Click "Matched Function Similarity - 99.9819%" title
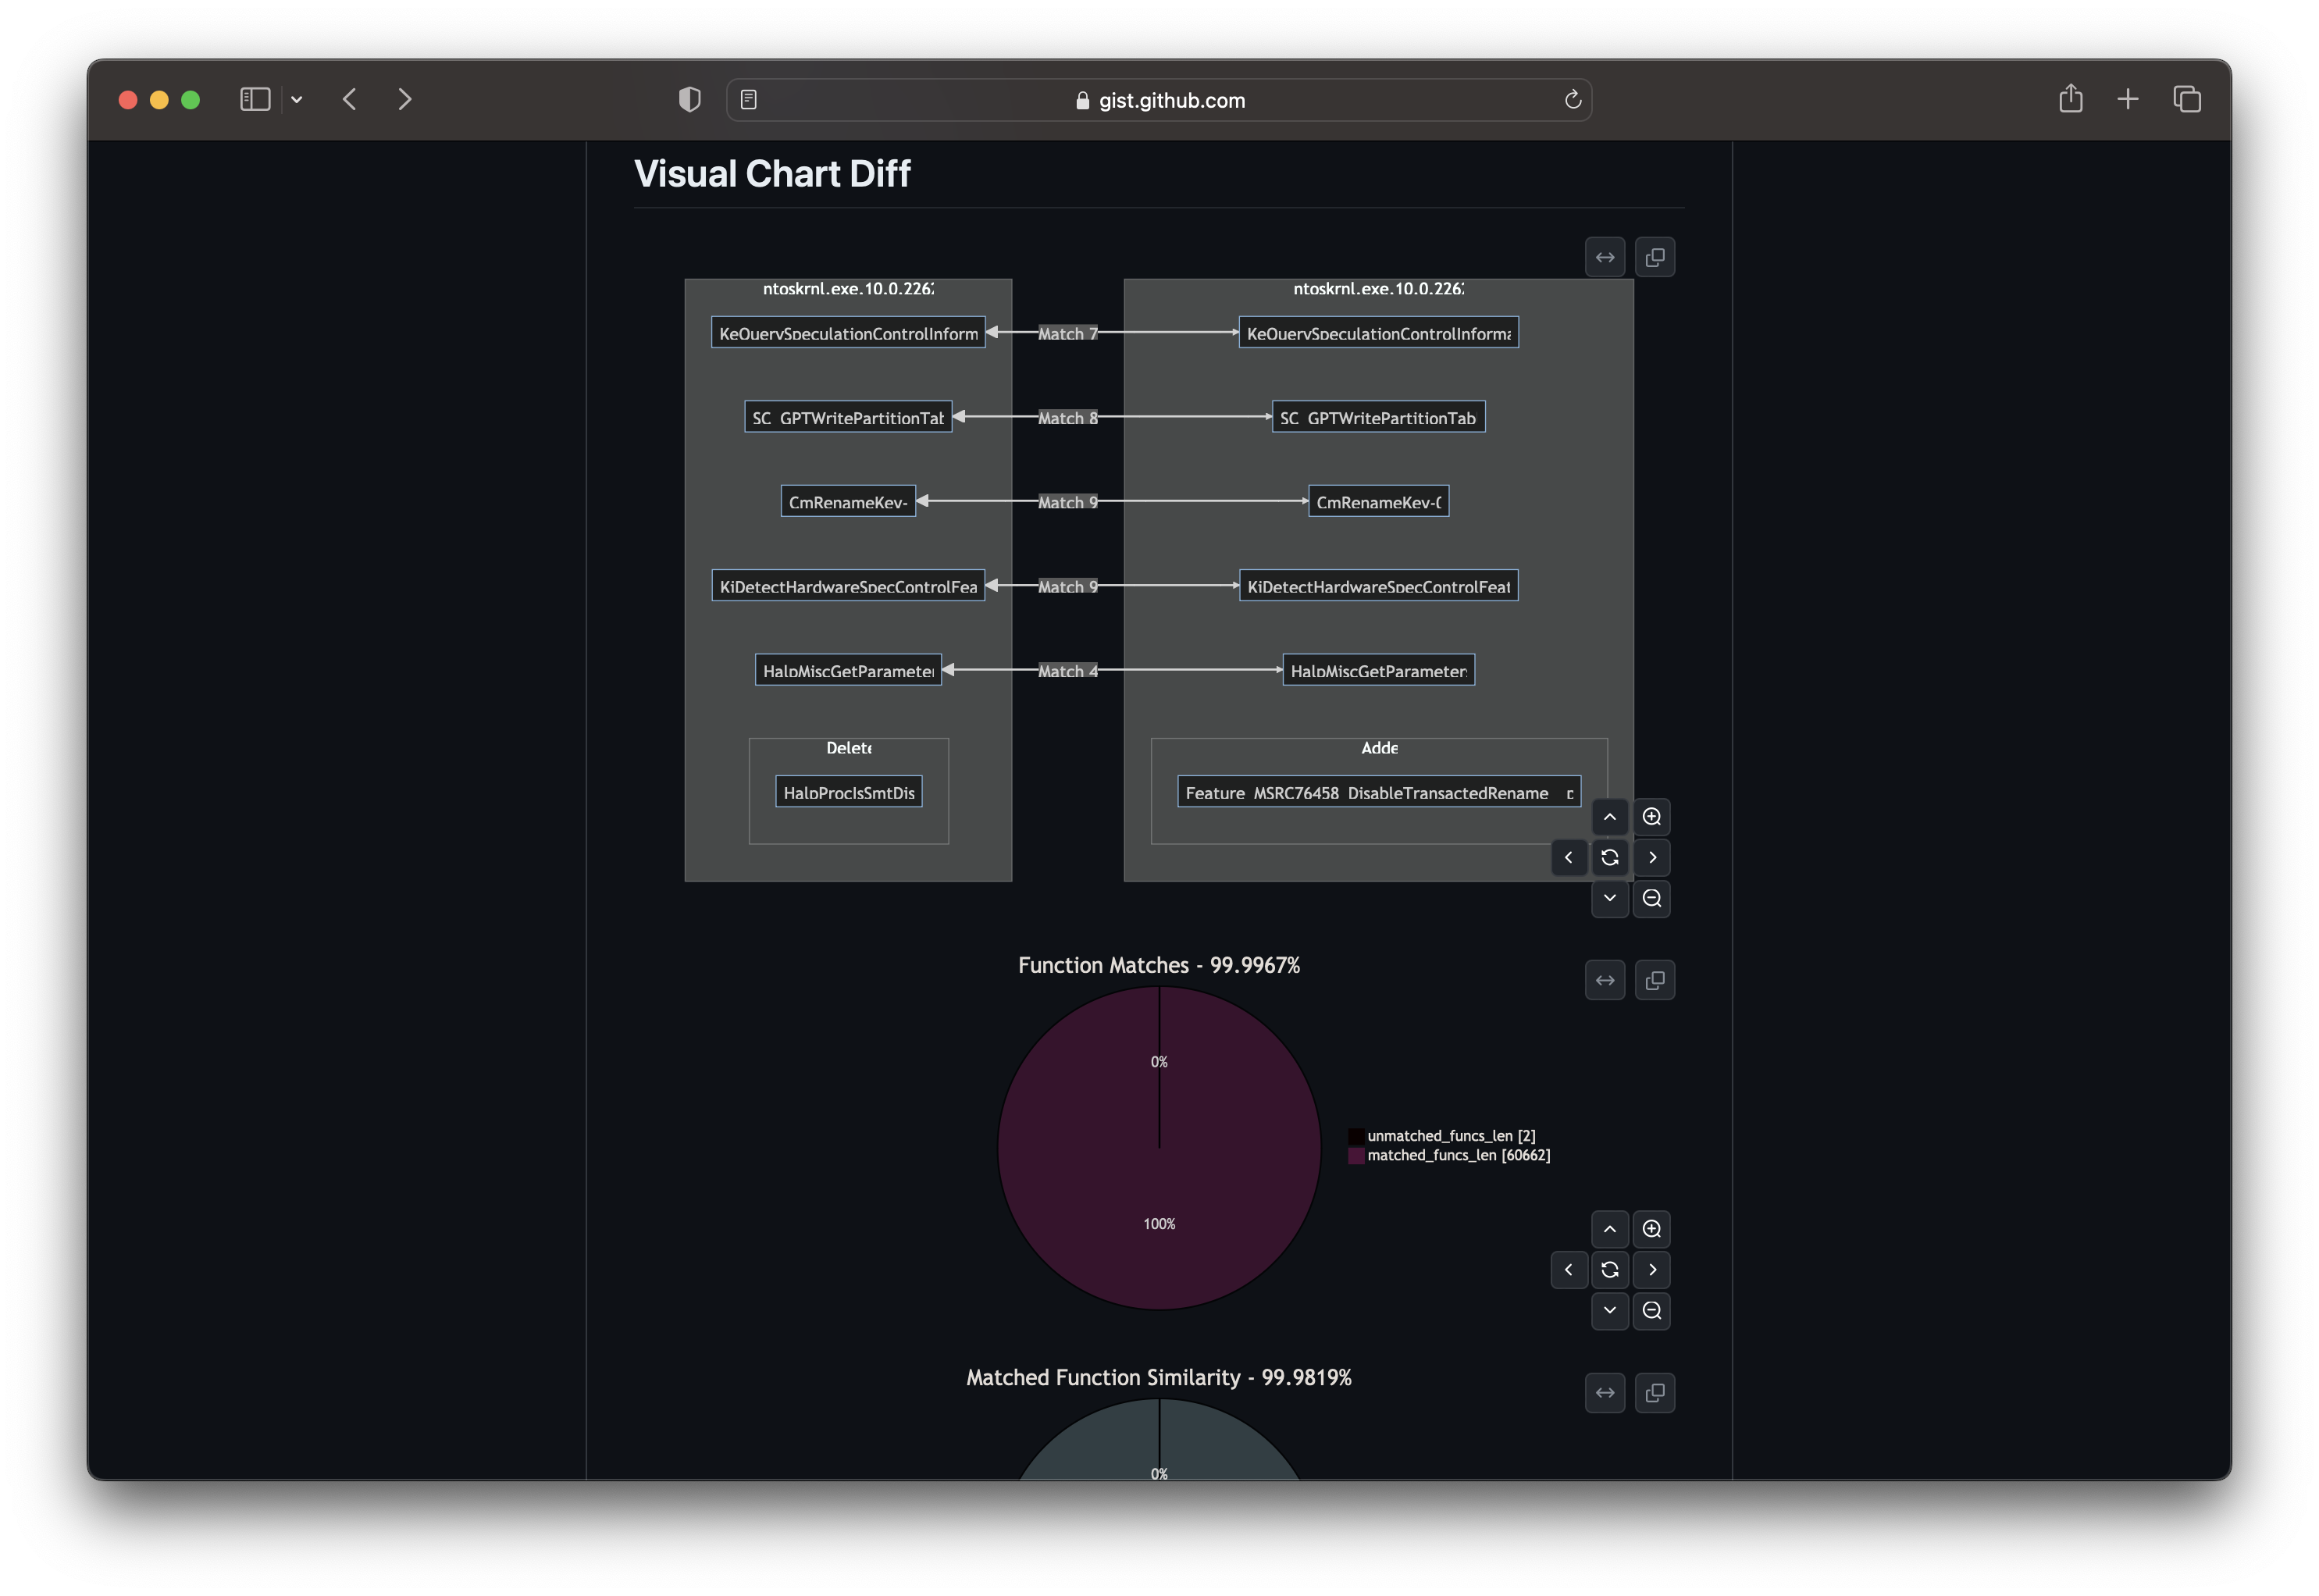The width and height of the screenshot is (2319, 1596). 1159,1377
